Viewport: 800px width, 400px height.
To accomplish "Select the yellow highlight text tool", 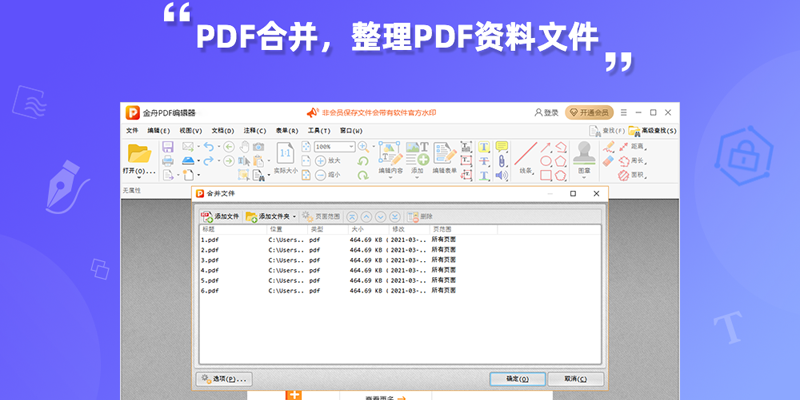I will pos(484,147).
